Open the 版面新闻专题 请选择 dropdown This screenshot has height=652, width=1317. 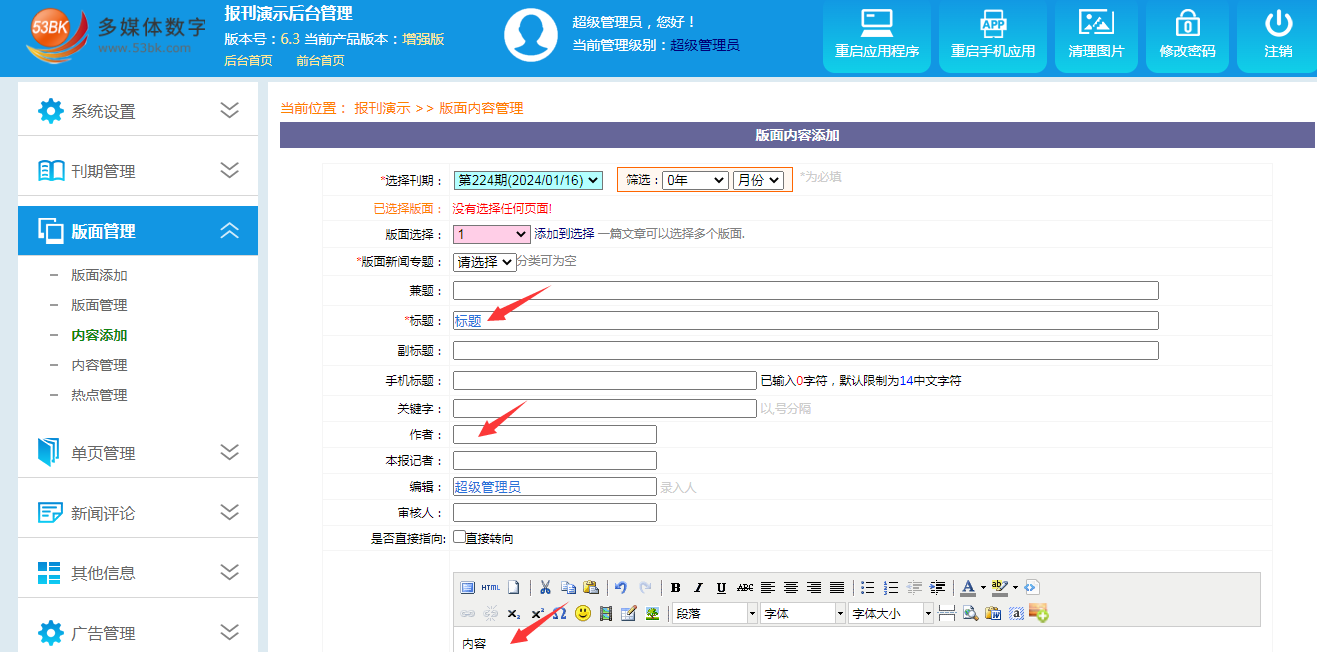(484, 262)
